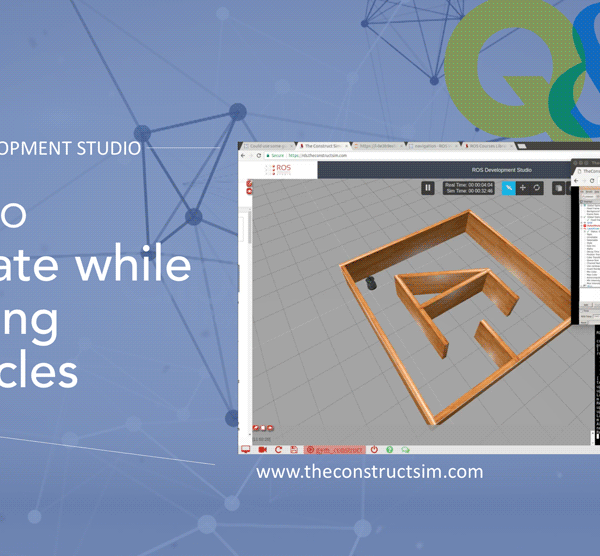Click the middle small icon above the timestamp

(x=263, y=428)
